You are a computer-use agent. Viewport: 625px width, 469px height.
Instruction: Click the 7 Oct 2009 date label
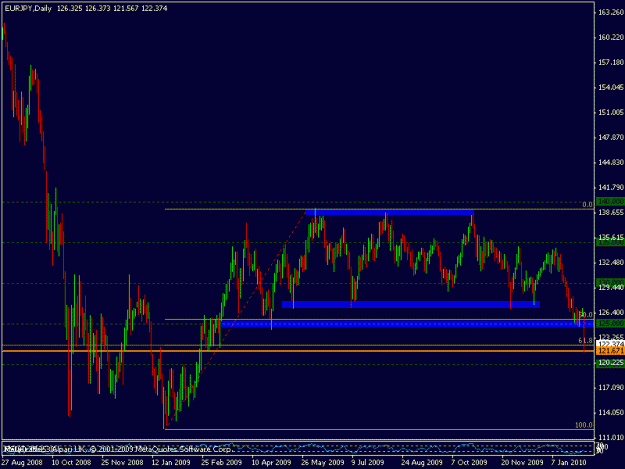(x=469, y=463)
